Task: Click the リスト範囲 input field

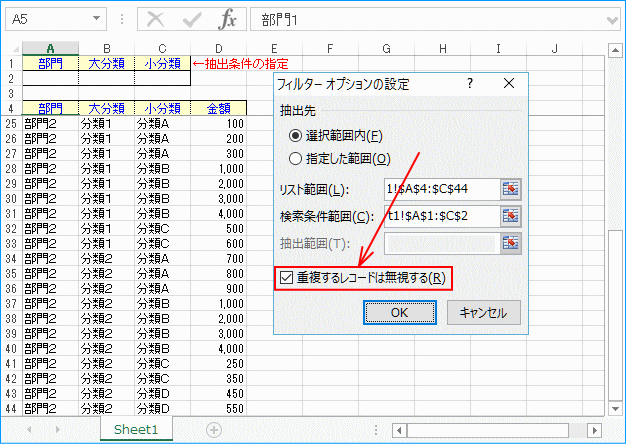Action: pyautogui.click(x=439, y=189)
